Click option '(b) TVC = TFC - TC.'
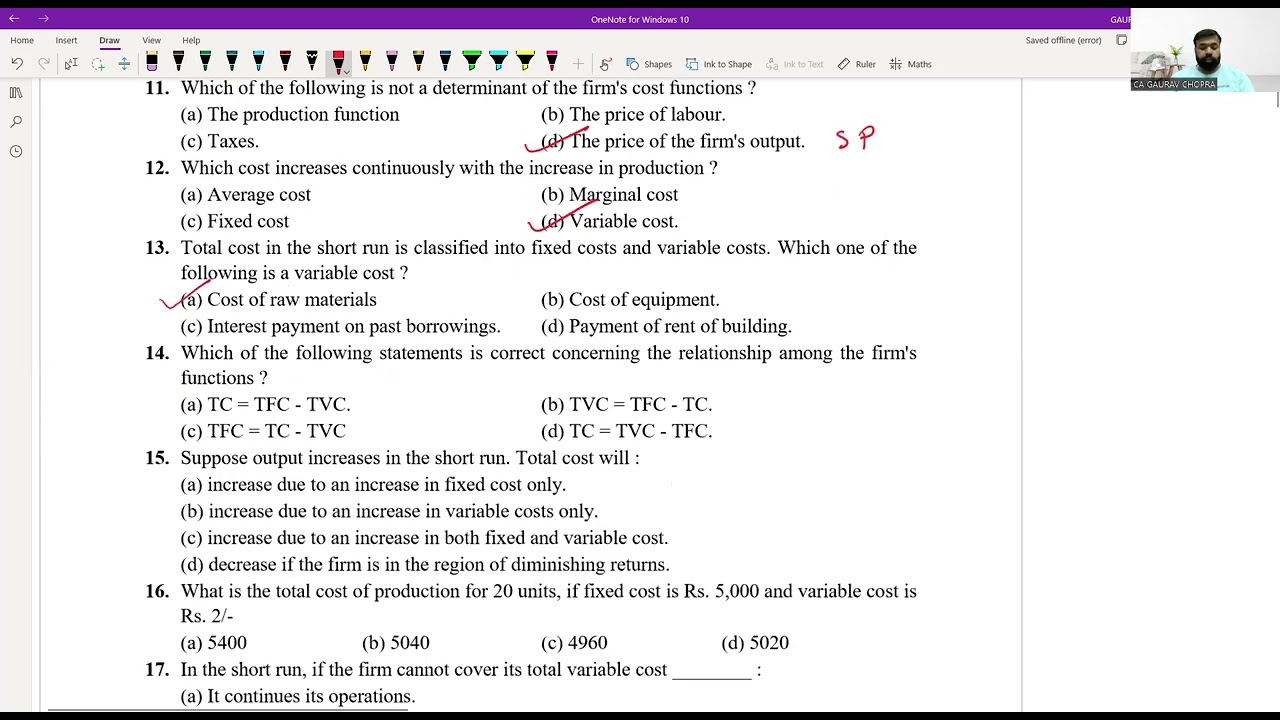This screenshot has width=1280, height=720. point(627,405)
